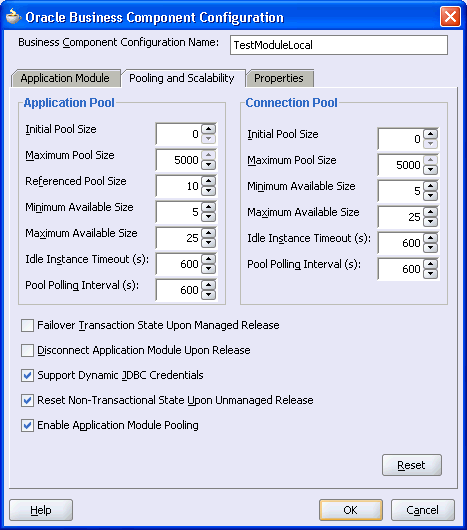Toggle Reset Non-Transactional State Upon Unmanaged Release

[27, 401]
